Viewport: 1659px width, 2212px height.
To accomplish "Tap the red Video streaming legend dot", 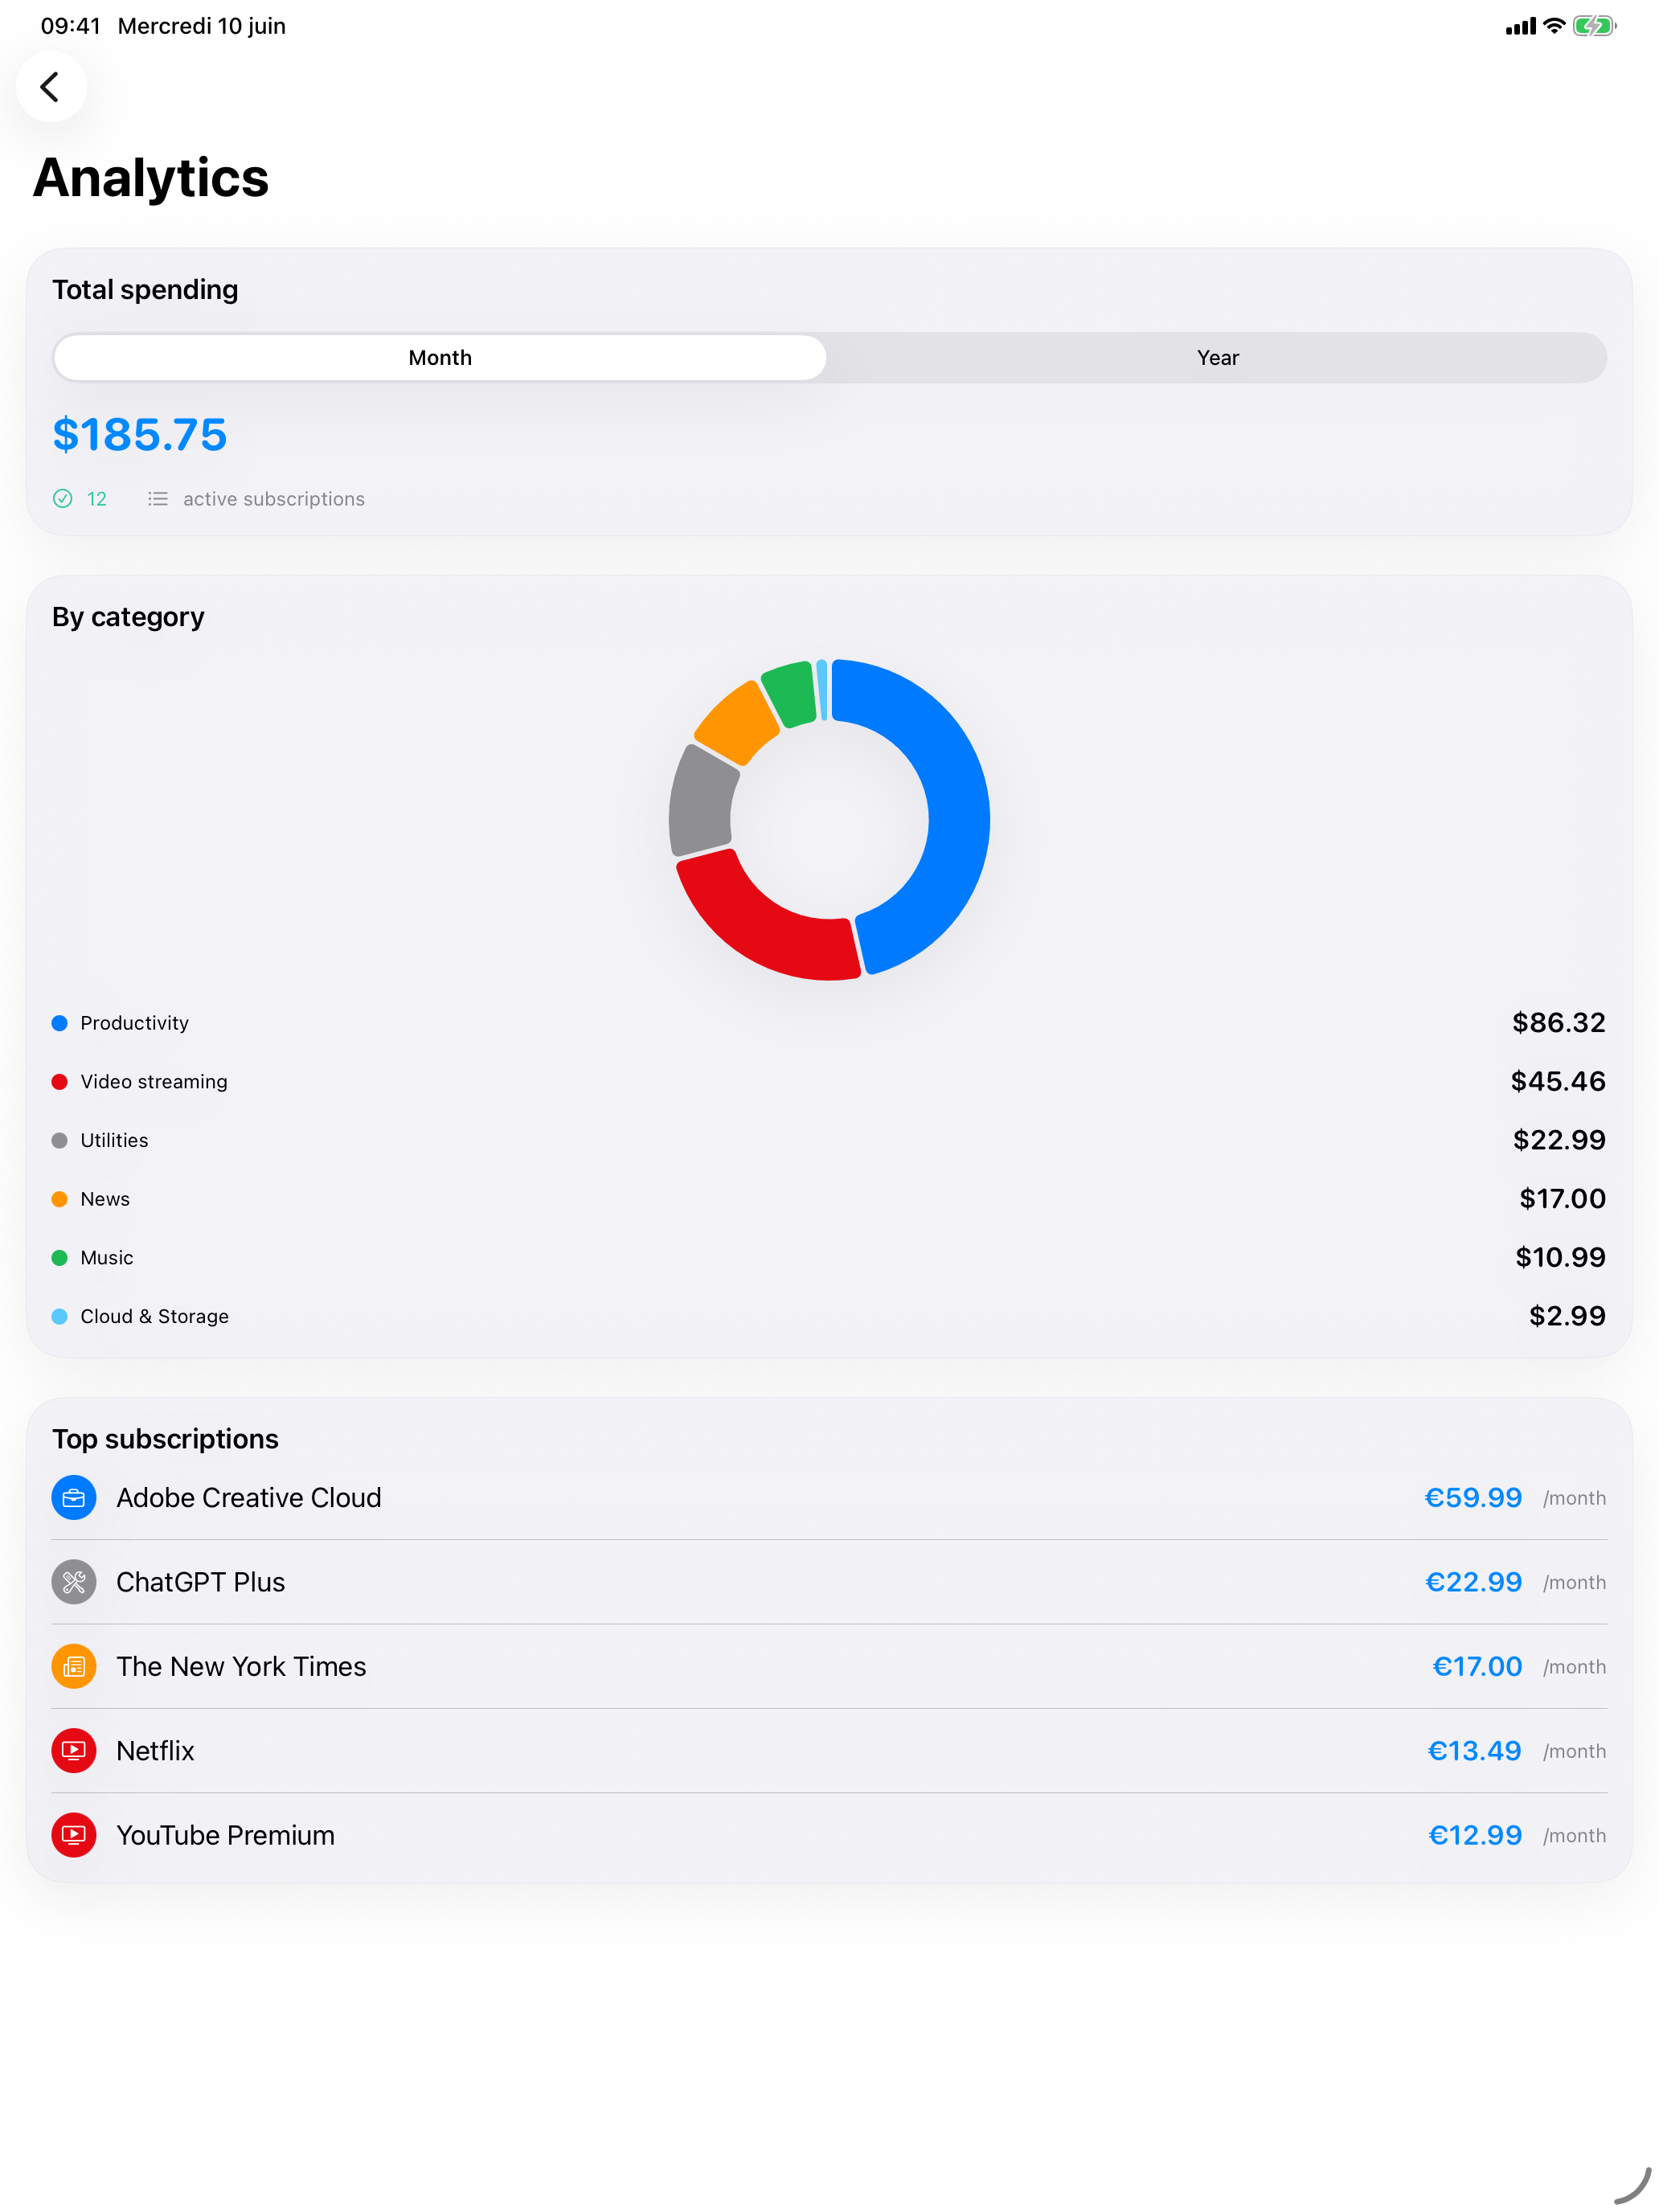I will tap(60, 1082).
